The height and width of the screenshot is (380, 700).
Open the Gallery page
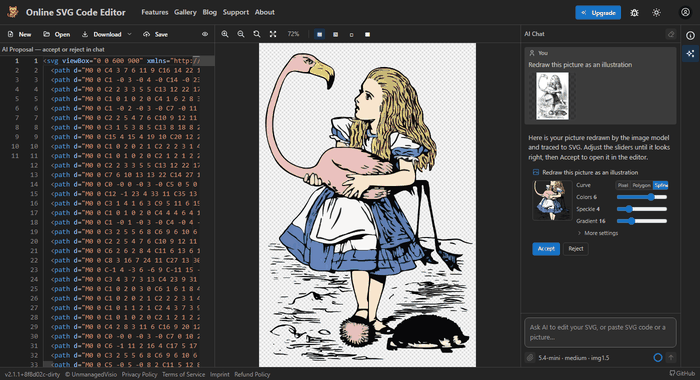[x=185, y=12]
